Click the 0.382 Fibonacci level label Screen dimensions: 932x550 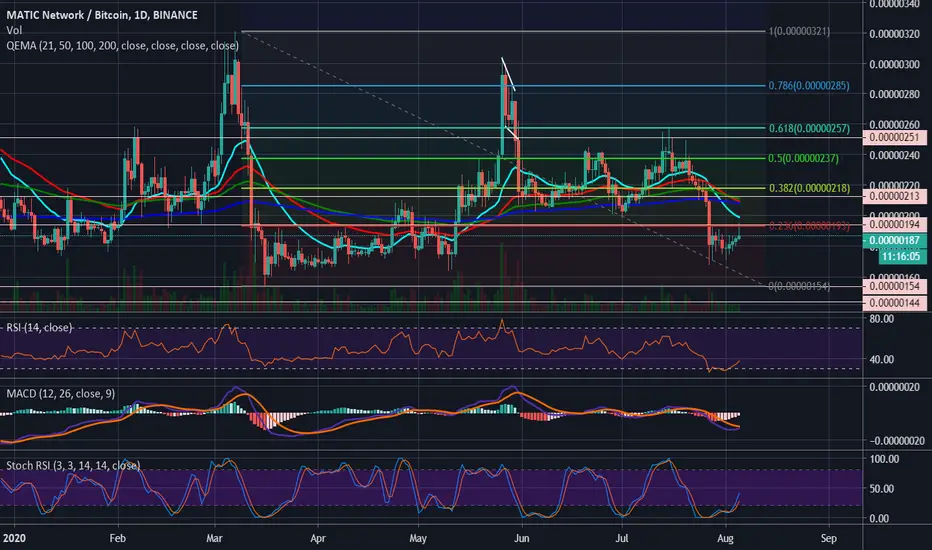point(809,188)
